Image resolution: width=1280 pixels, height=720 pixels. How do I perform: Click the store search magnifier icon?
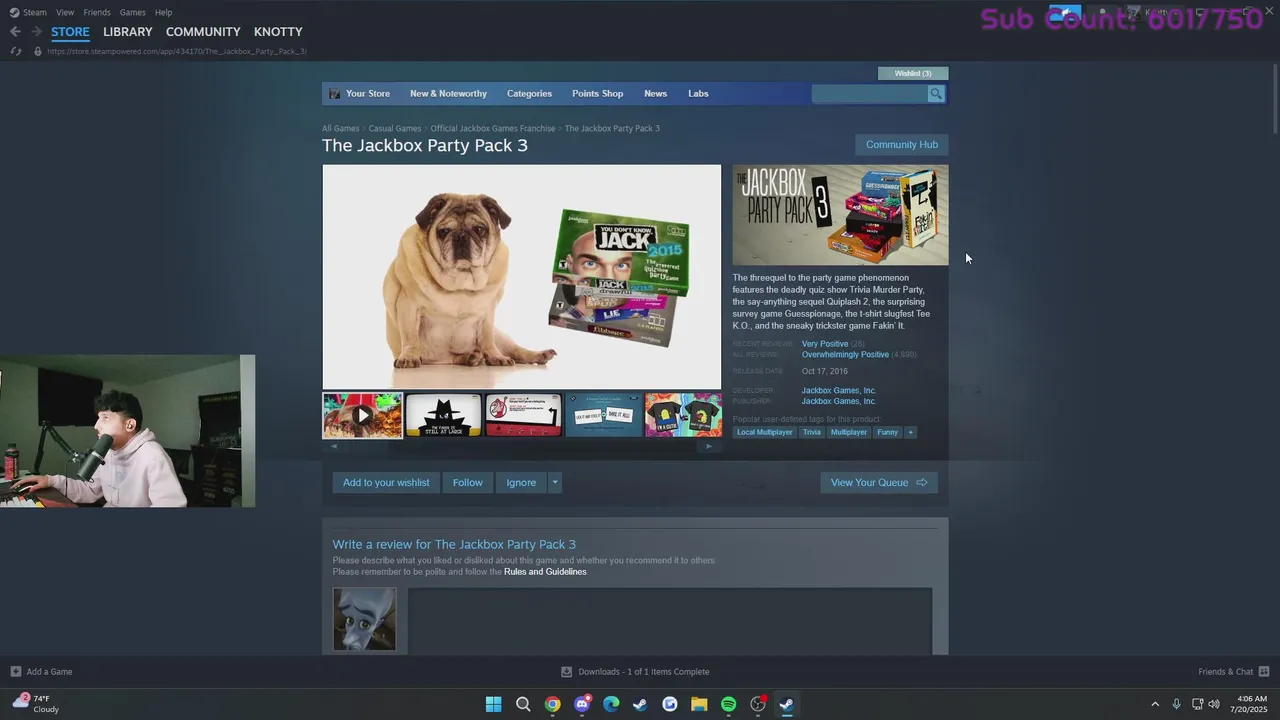point(936,94)
